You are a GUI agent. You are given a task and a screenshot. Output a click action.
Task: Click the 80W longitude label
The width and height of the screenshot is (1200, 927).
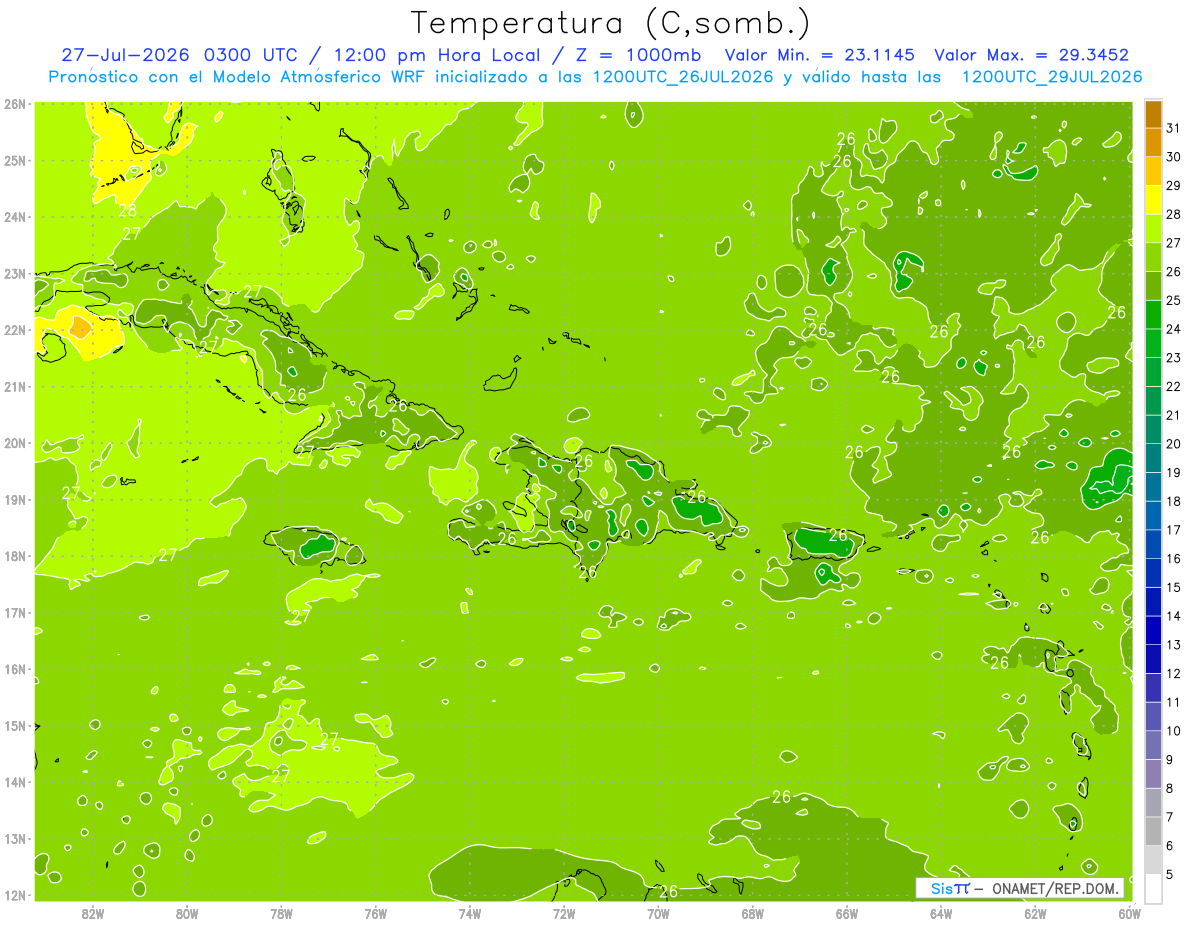click(x=186, y=913)
